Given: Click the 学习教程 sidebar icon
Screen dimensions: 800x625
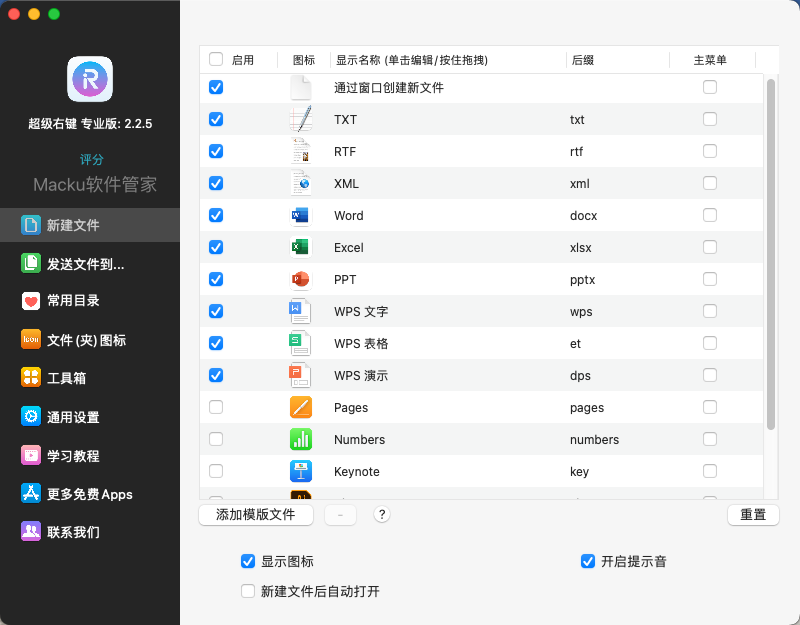Looking at the screenshot, I should [31, 455].
